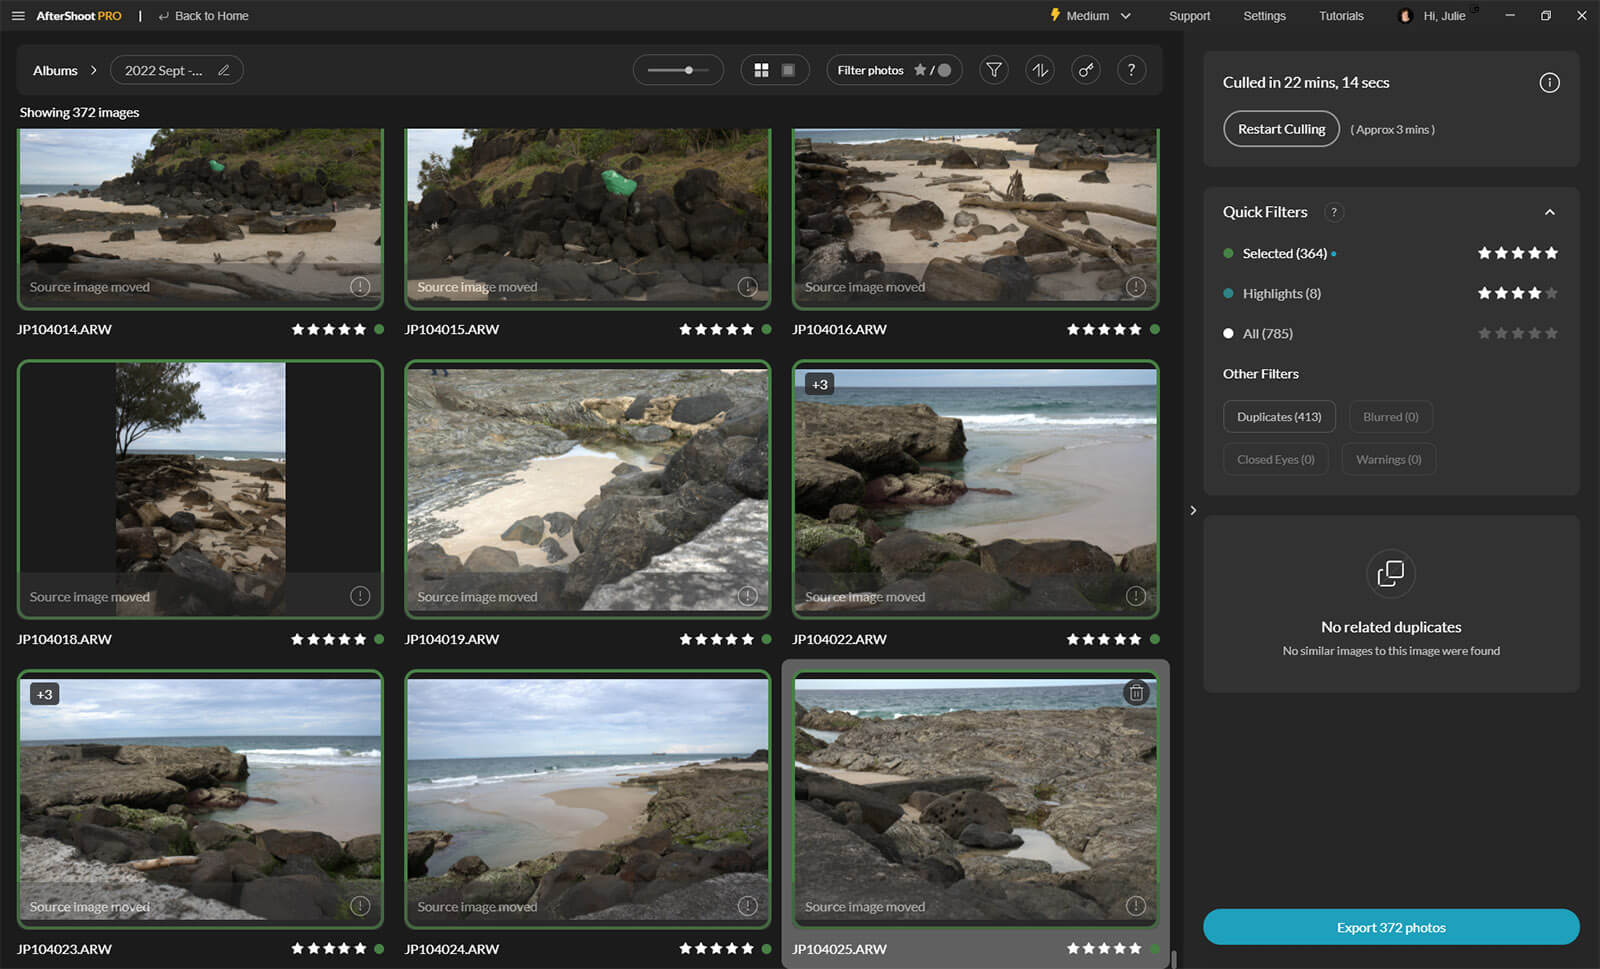This screenshot has width=1600, height=969.
Task: Click trash icon on JP104025.ARW thumbnail
Action: [x=1136, y=693]
